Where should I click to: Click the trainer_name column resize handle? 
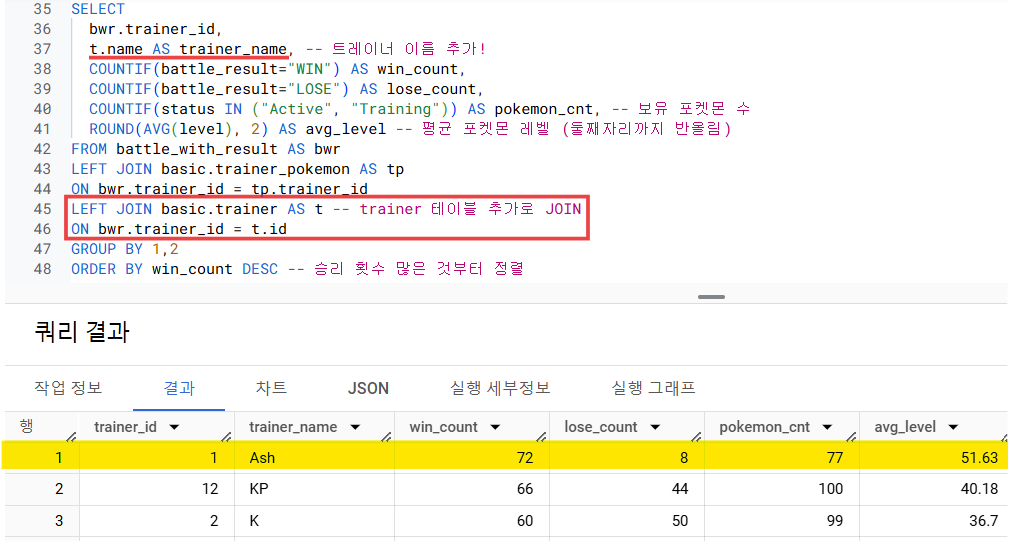[x=387, y=437]
